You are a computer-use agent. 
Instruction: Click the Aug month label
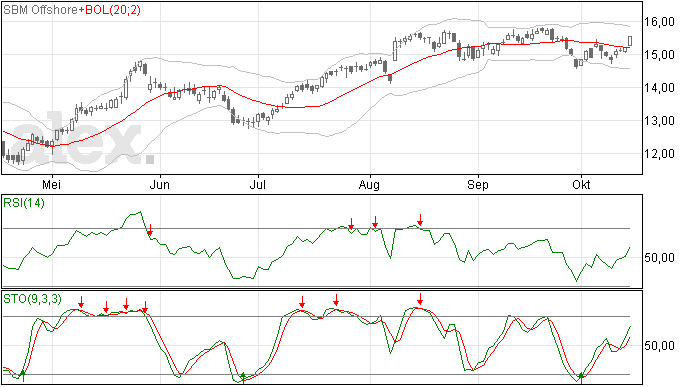point(369,185)
